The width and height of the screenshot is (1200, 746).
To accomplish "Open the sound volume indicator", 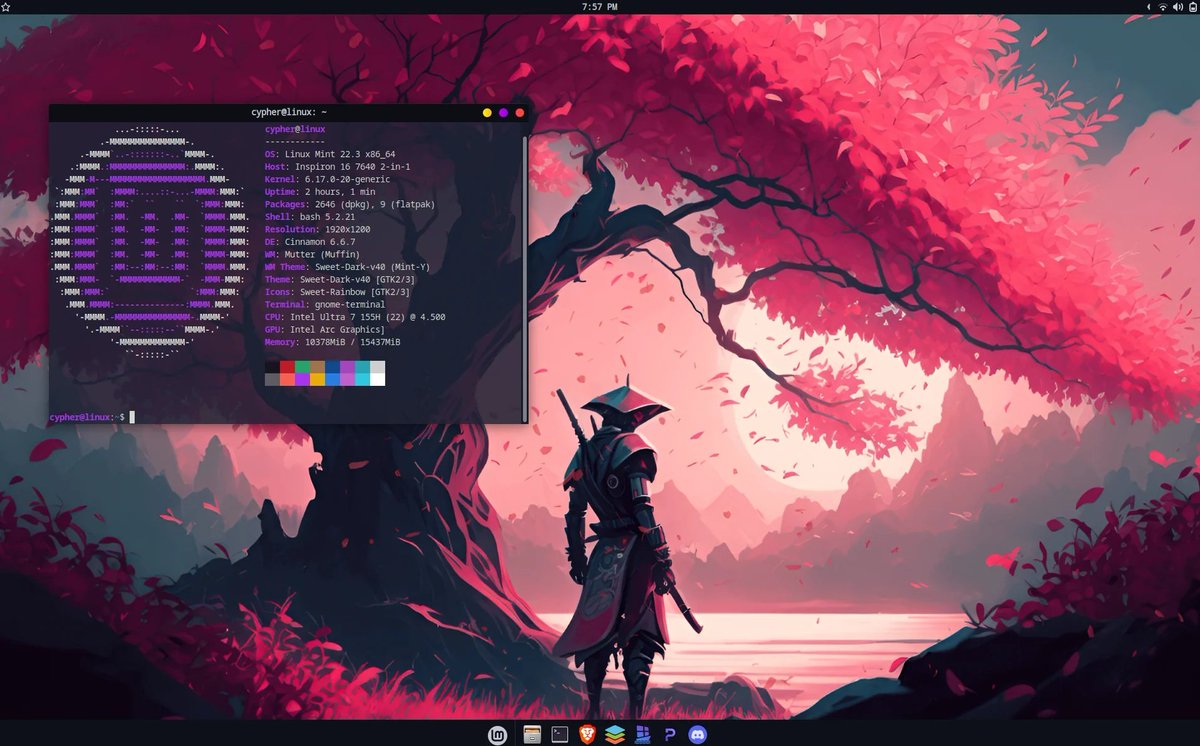I will 1178,7.
